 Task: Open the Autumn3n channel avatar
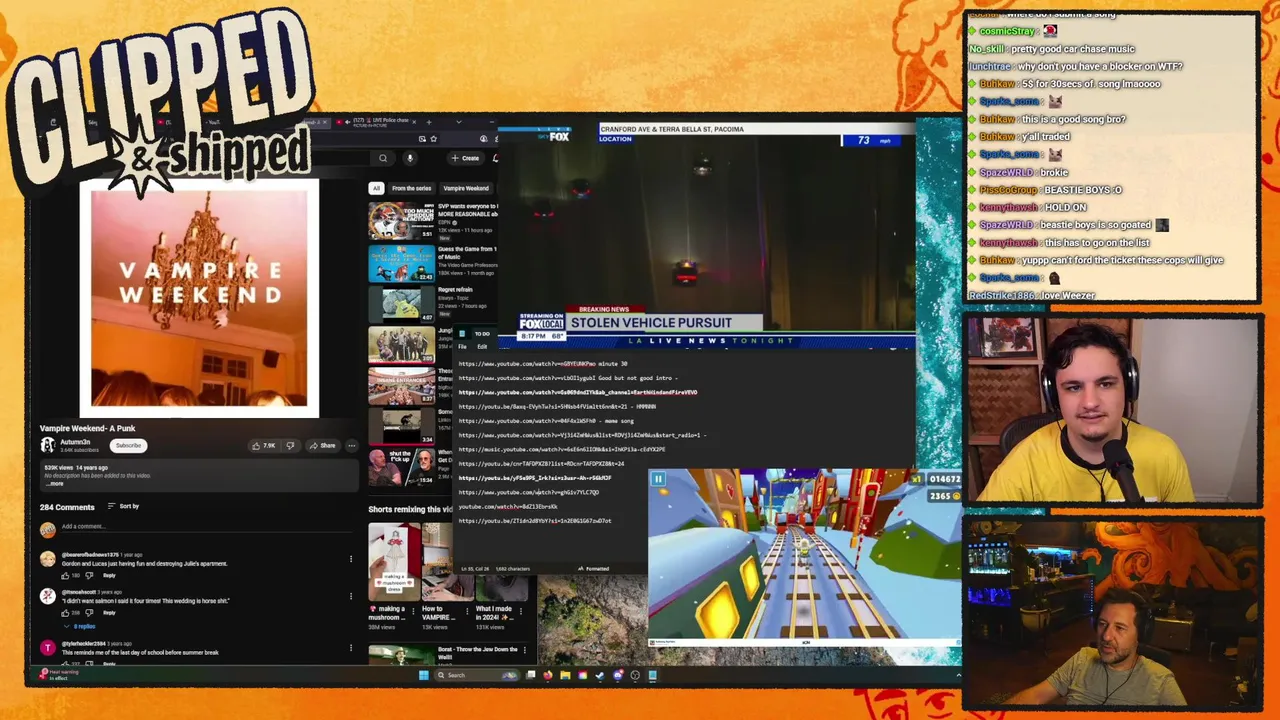(47, 445)
